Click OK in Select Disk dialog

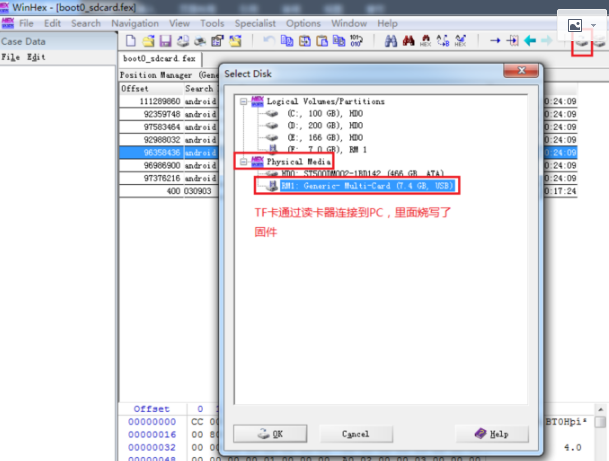270,434
